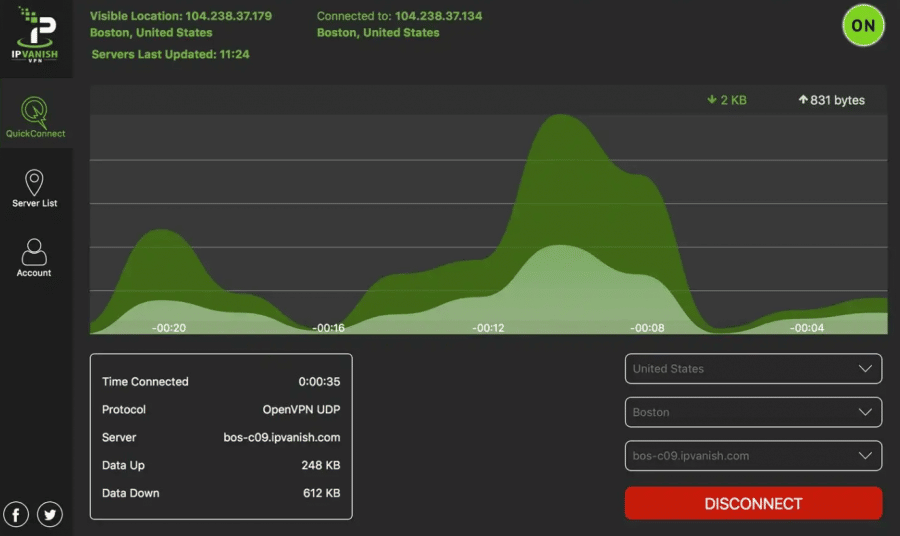Click the Connected to IP 104.238.37.134
The width and height of the screenshot is (900, 536).
439,16
